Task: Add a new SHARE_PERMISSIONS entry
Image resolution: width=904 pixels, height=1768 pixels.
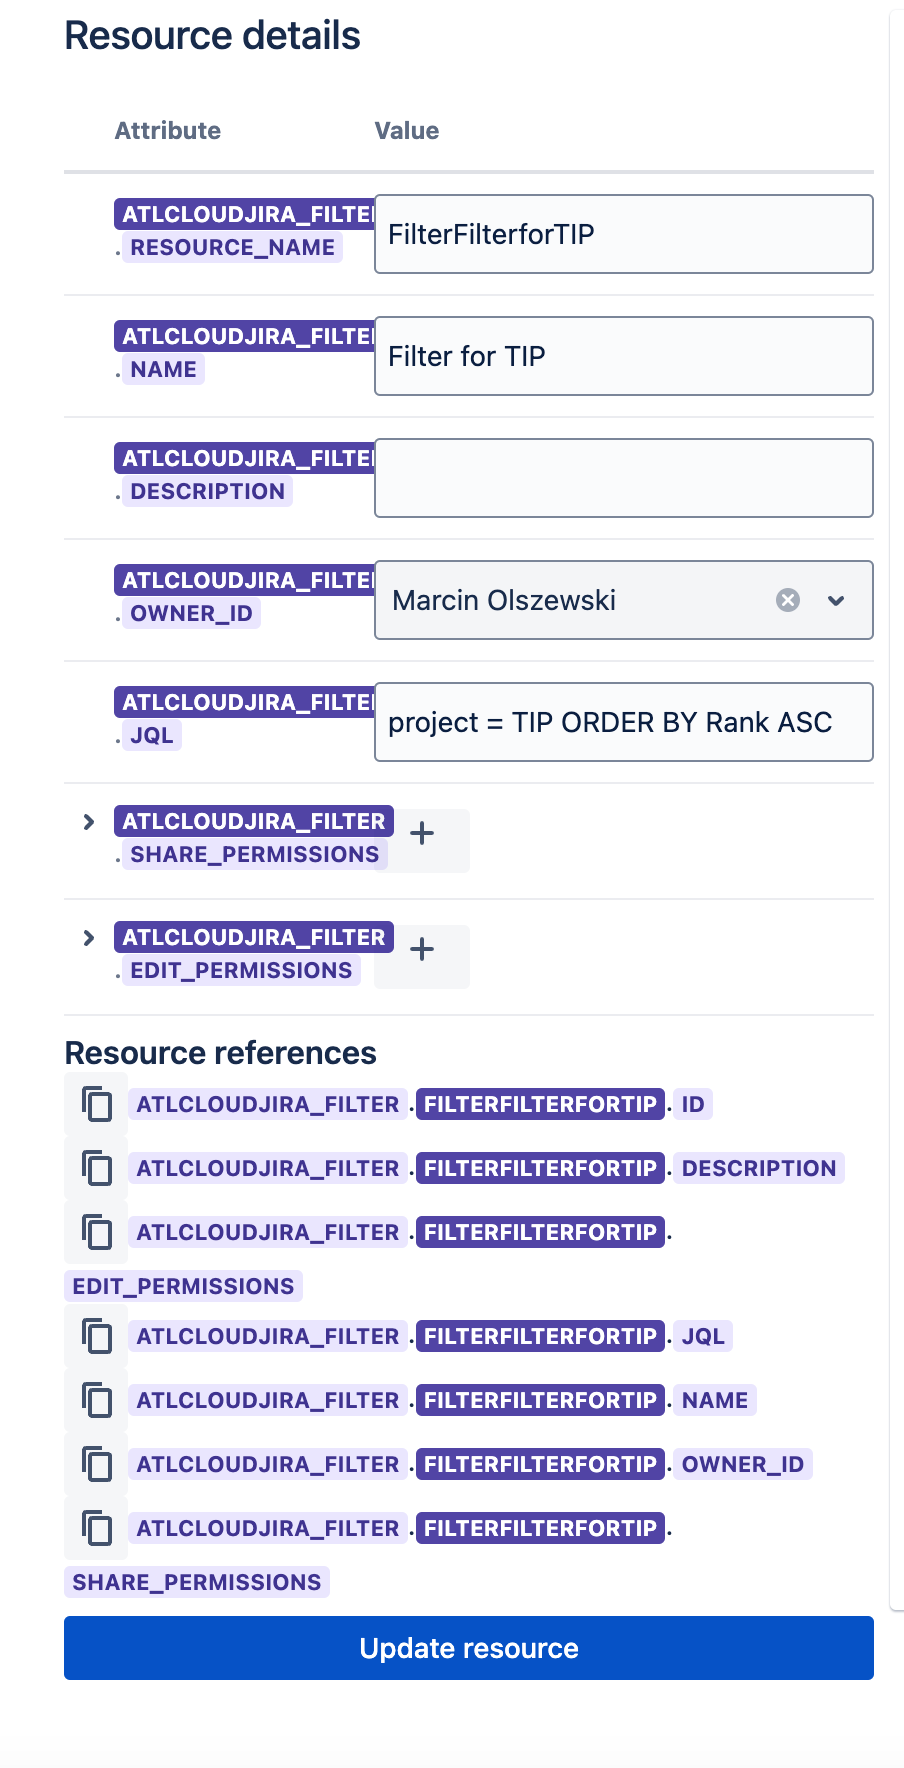Action: [422, 834]
